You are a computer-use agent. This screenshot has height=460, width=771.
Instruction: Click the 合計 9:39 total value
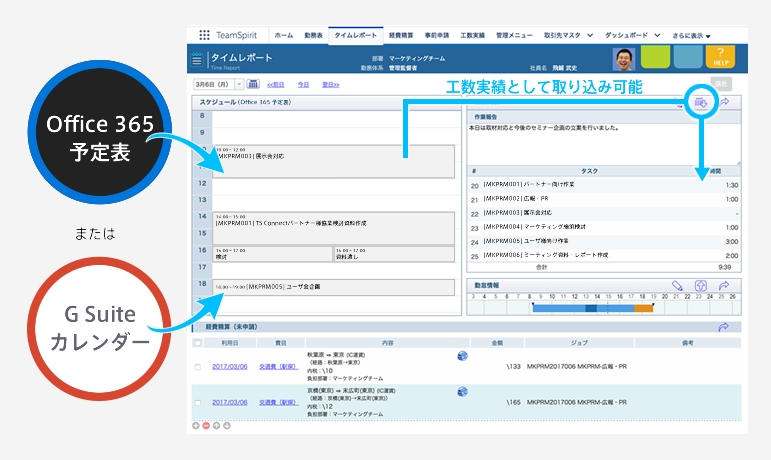(724, 267)
